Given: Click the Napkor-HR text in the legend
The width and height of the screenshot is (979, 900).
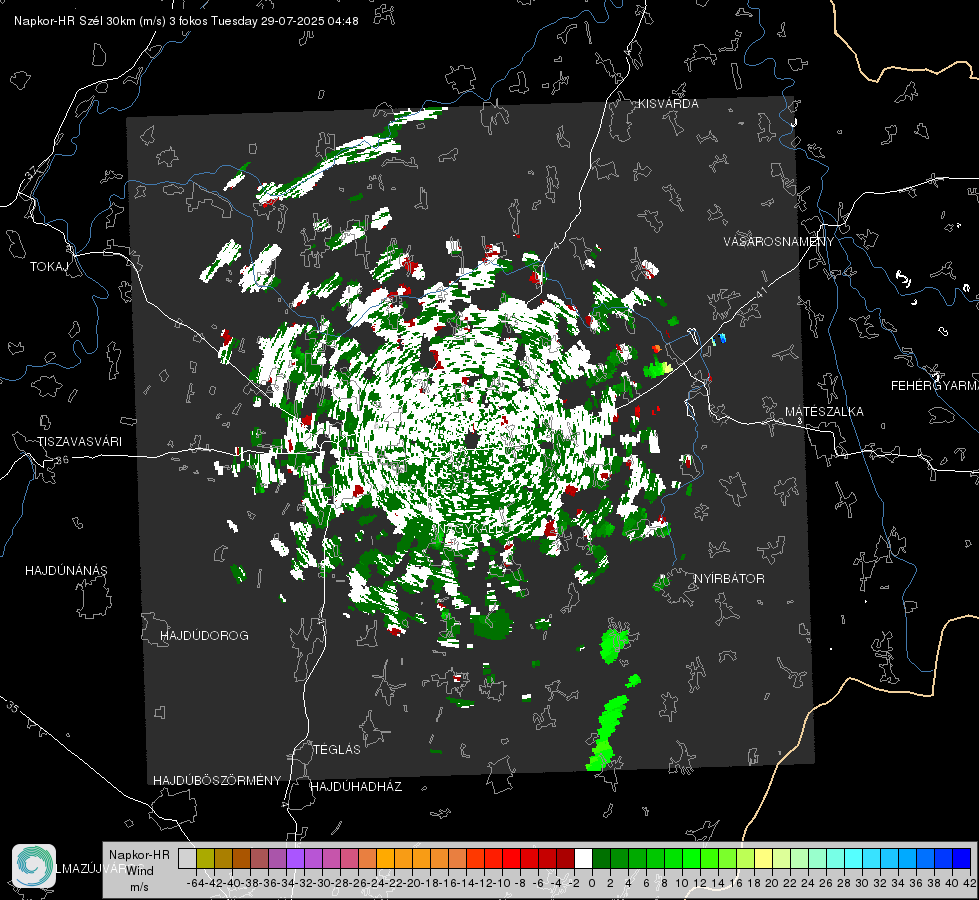Looking at the screenshot, I should (139, 855).
